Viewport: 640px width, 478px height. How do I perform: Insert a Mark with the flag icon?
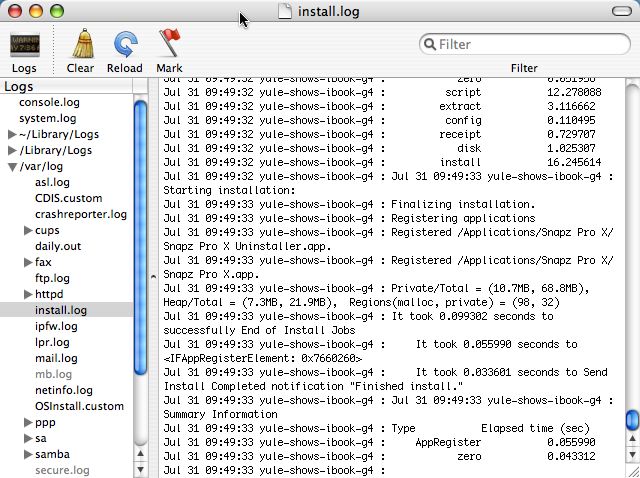point(169,43)
